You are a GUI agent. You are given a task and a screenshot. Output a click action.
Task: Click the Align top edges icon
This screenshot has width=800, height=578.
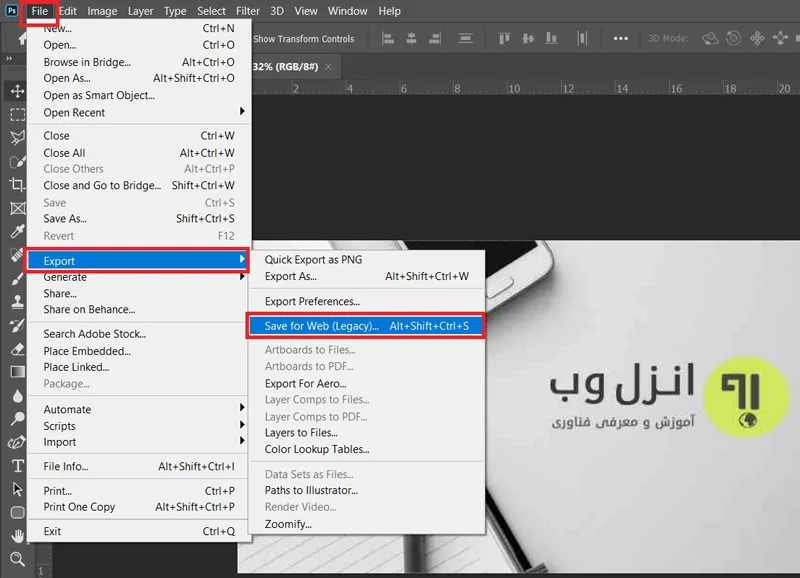point(504,38)
